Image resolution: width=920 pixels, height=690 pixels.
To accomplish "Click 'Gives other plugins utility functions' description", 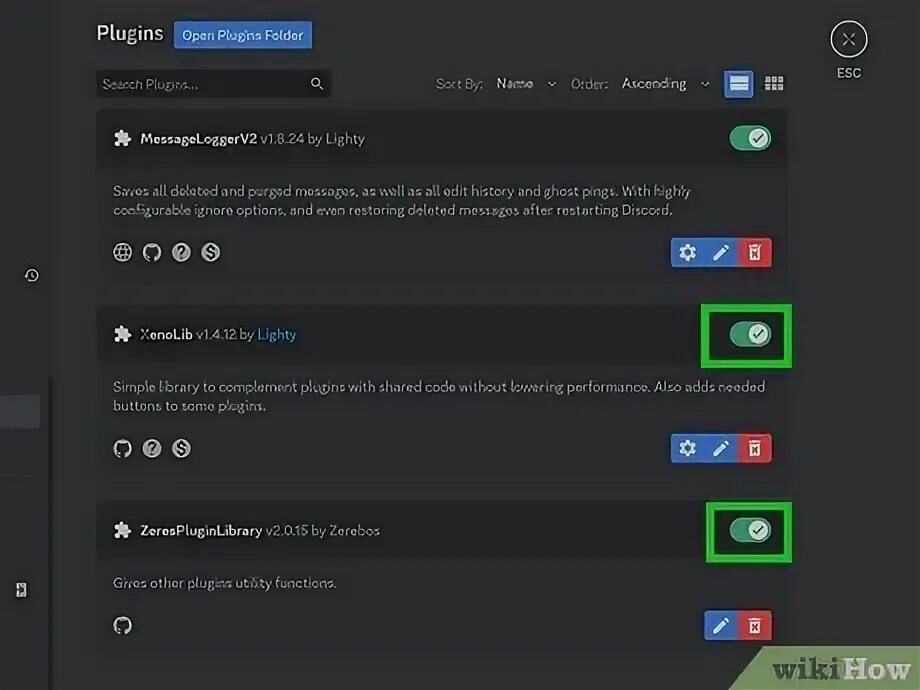I will (x=224, y=583).
